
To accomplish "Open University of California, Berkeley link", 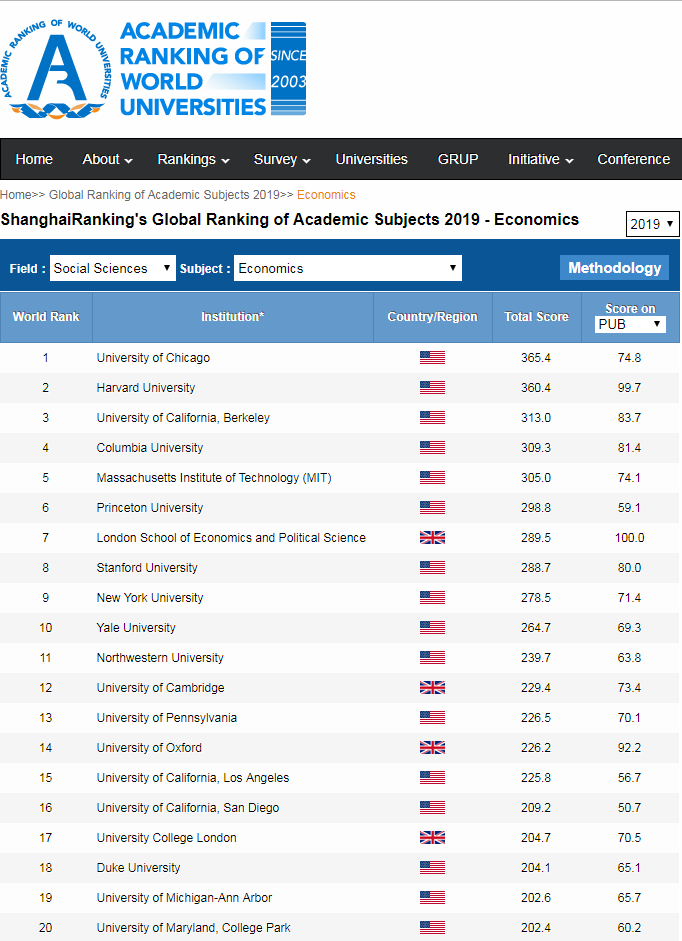I will 183,418.
